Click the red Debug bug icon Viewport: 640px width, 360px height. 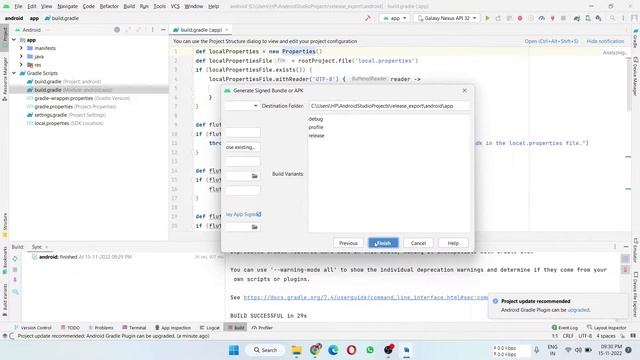(520, 18)
